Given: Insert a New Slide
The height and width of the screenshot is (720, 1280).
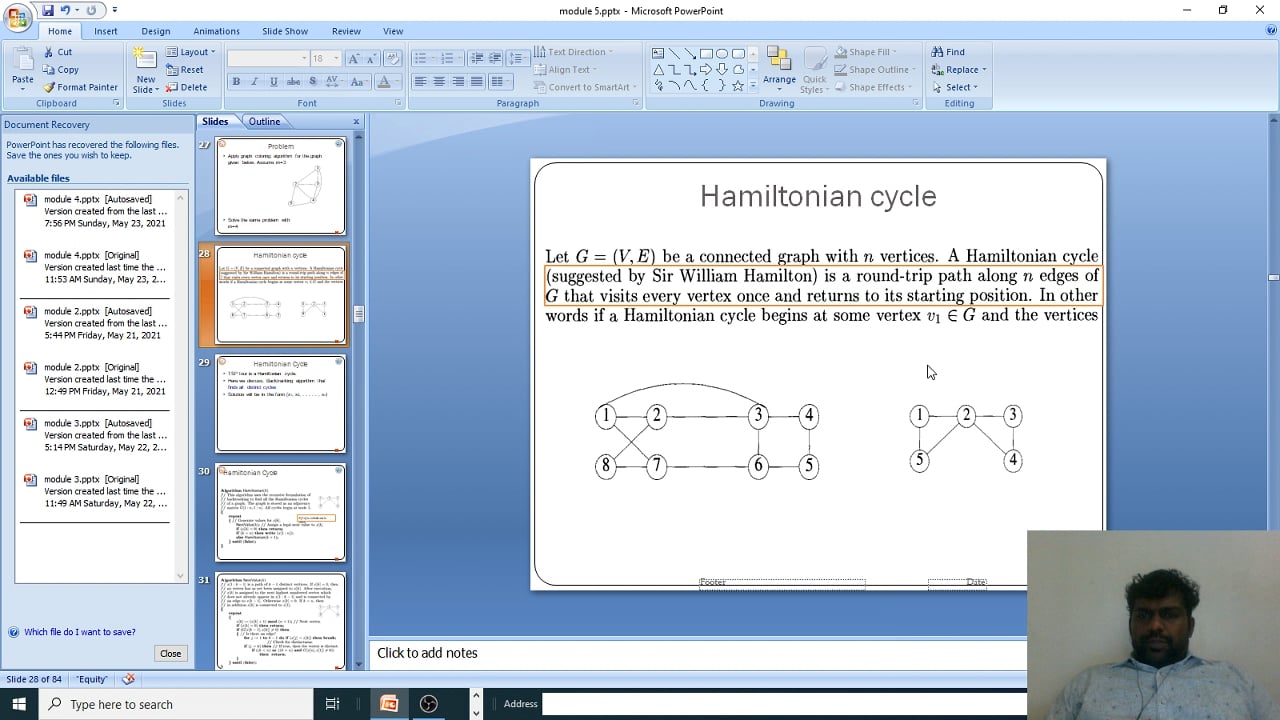Looking at the screenshot, I should coord(146,70).
